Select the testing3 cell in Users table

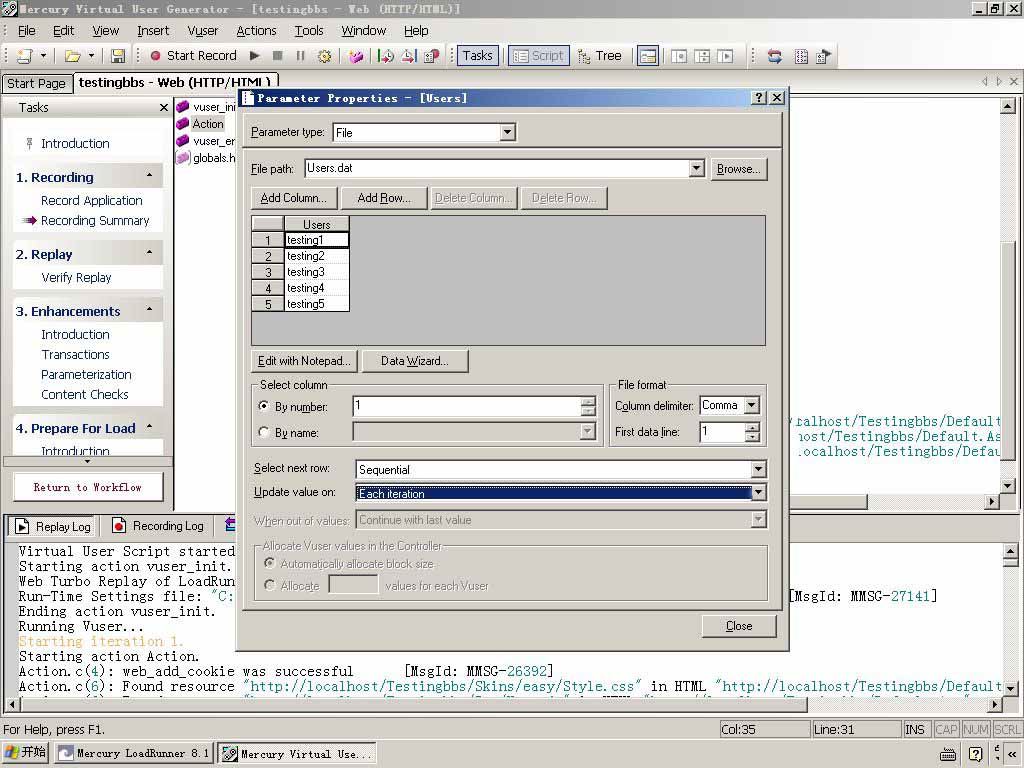click(317, 272)
